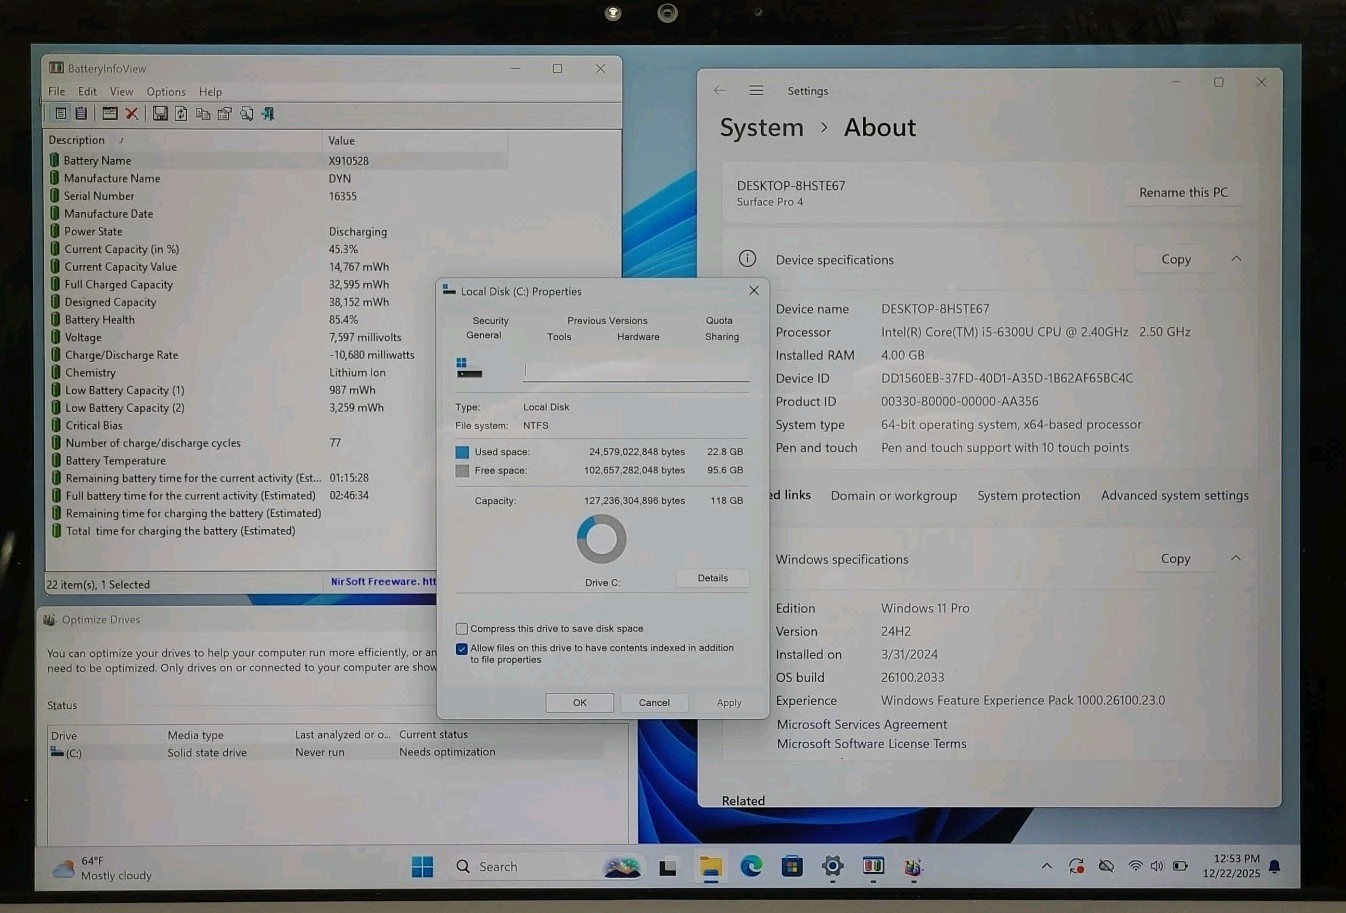Switch to the Sharing tab in disk properties

(722, 337)
